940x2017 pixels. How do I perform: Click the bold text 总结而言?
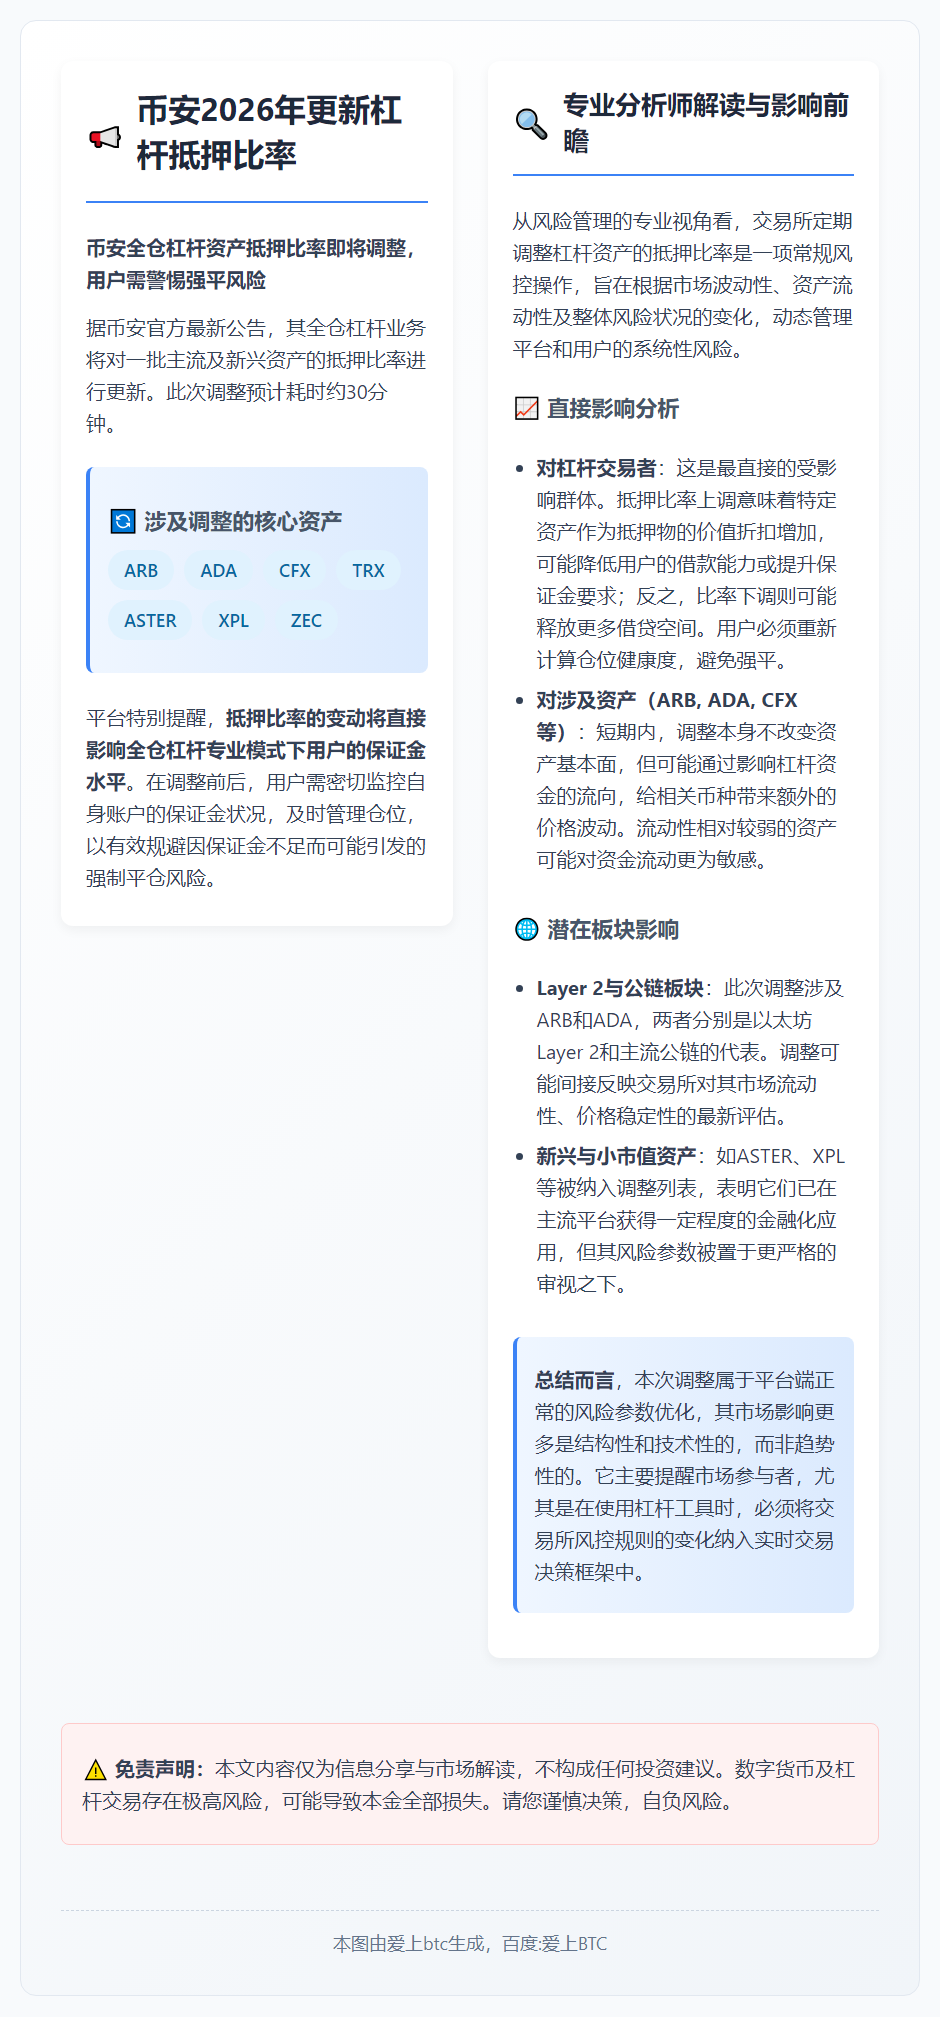pyautogui.click(x=574, y=1380)
